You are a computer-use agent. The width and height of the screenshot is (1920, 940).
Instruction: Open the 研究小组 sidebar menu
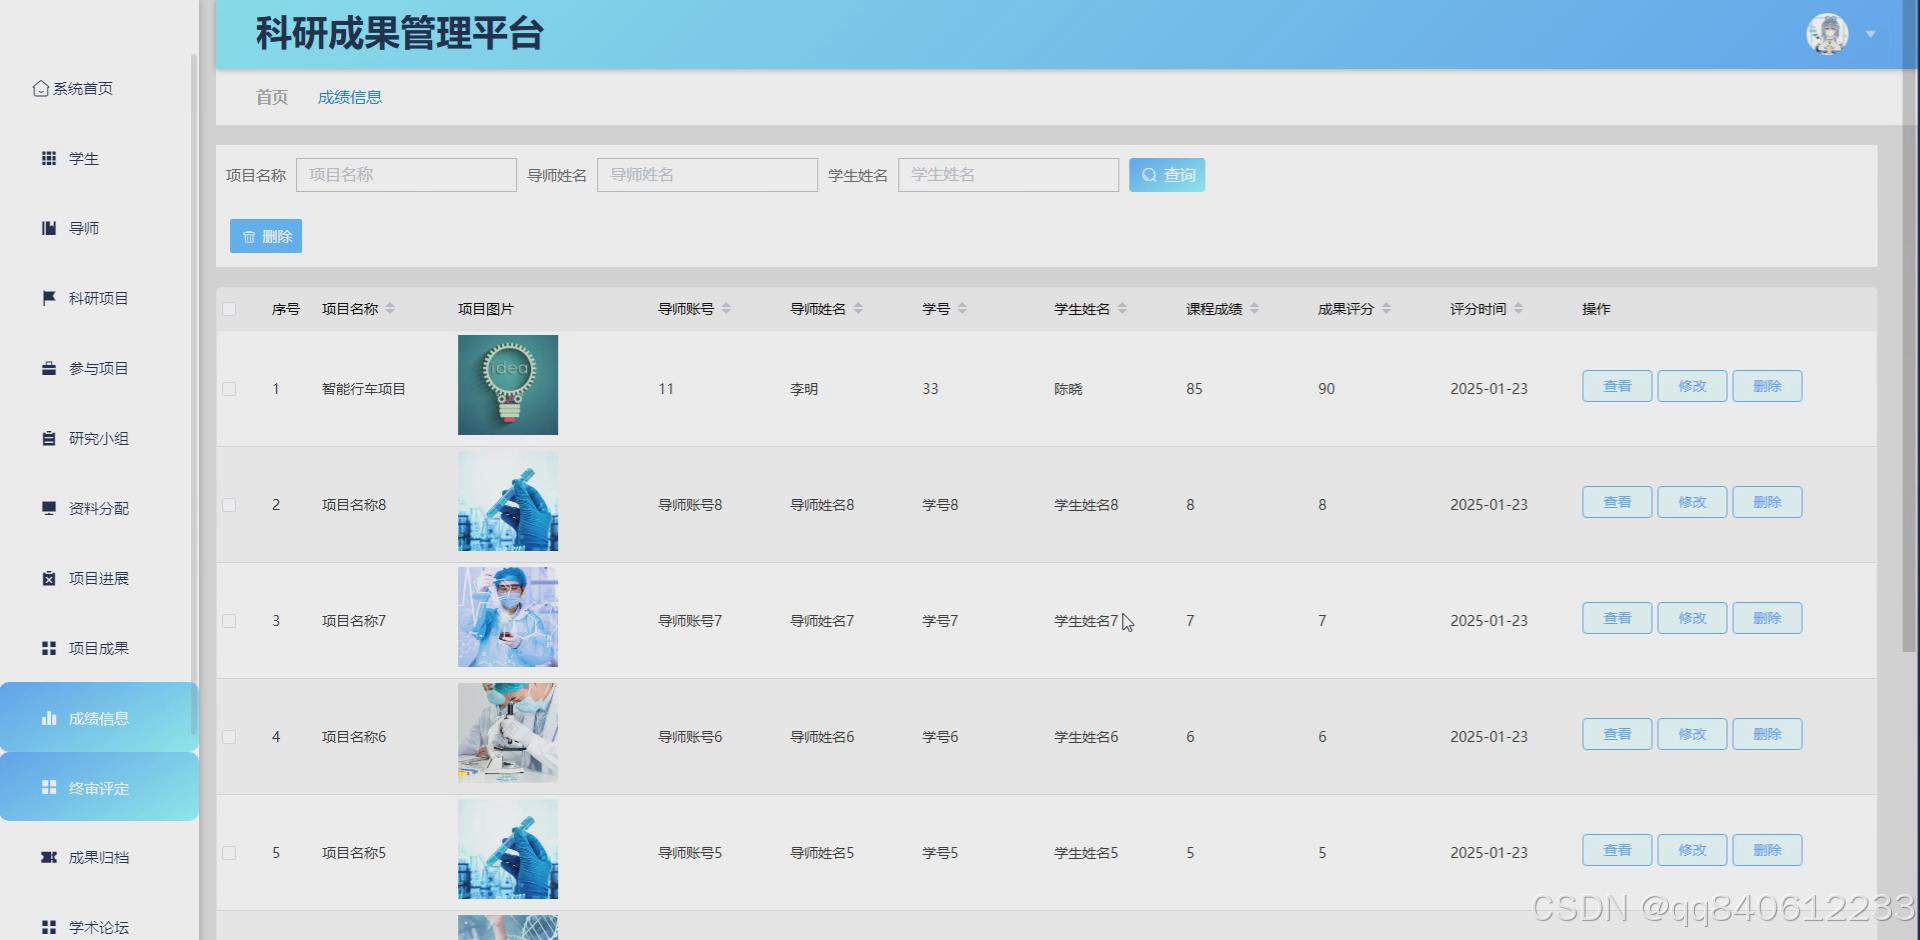click(x=98, y=438)
